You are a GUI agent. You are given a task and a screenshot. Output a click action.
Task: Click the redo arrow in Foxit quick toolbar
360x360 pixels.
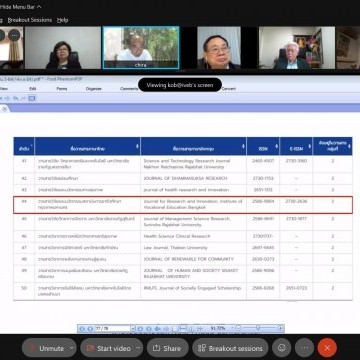[x=23, y=98]
